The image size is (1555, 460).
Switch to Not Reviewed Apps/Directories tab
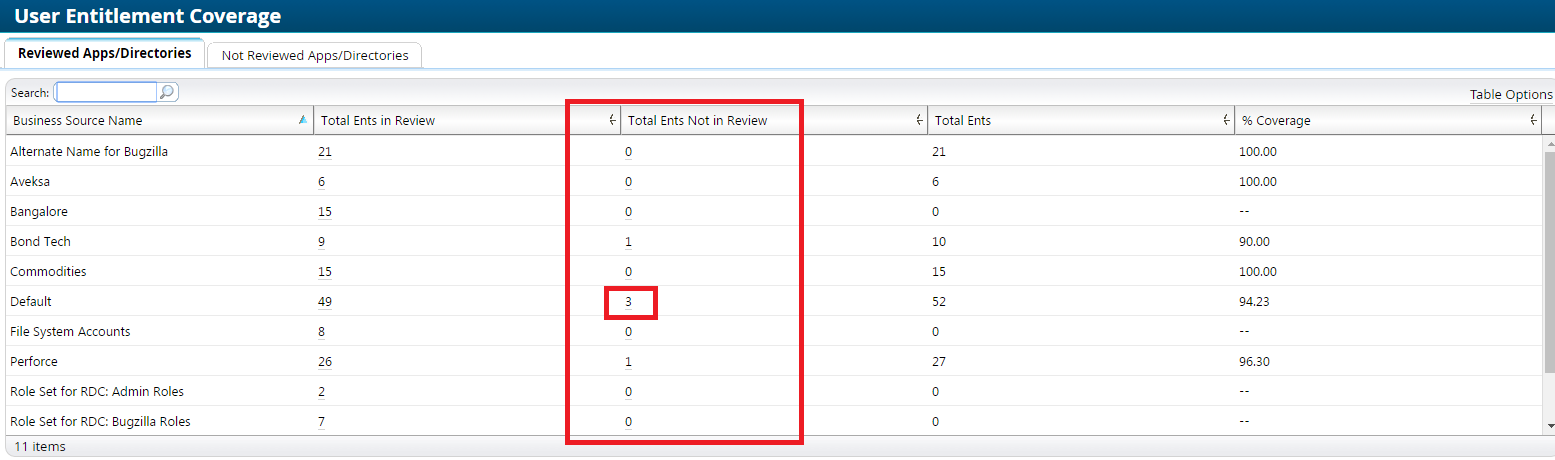pyautogui.click(x=315, y=55)
